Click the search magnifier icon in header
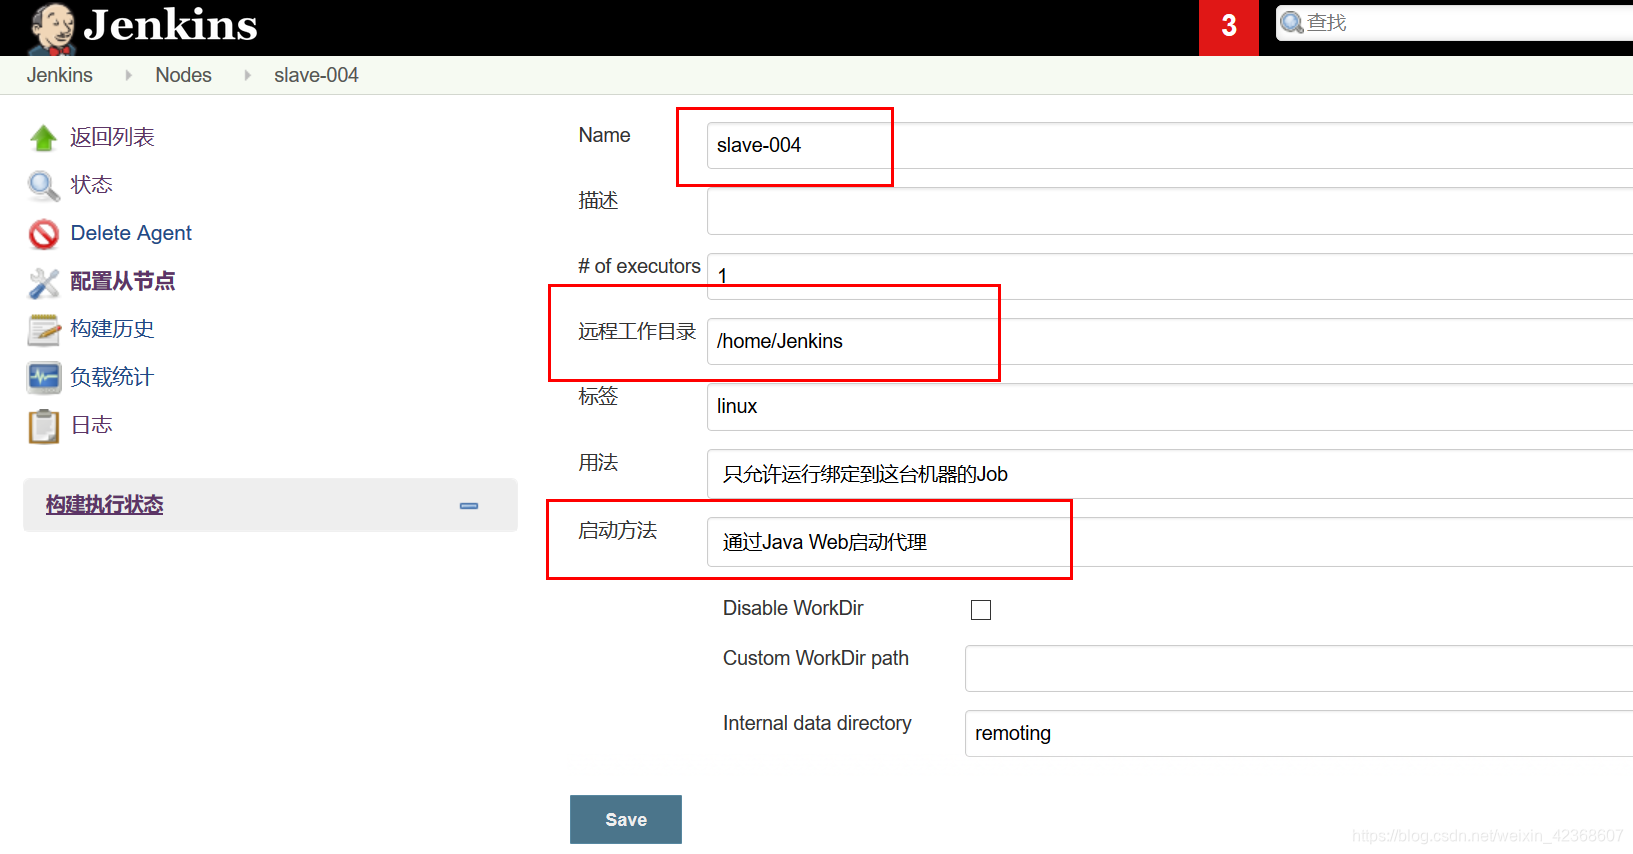1633x854 pixels. (x=1292, y=22)
